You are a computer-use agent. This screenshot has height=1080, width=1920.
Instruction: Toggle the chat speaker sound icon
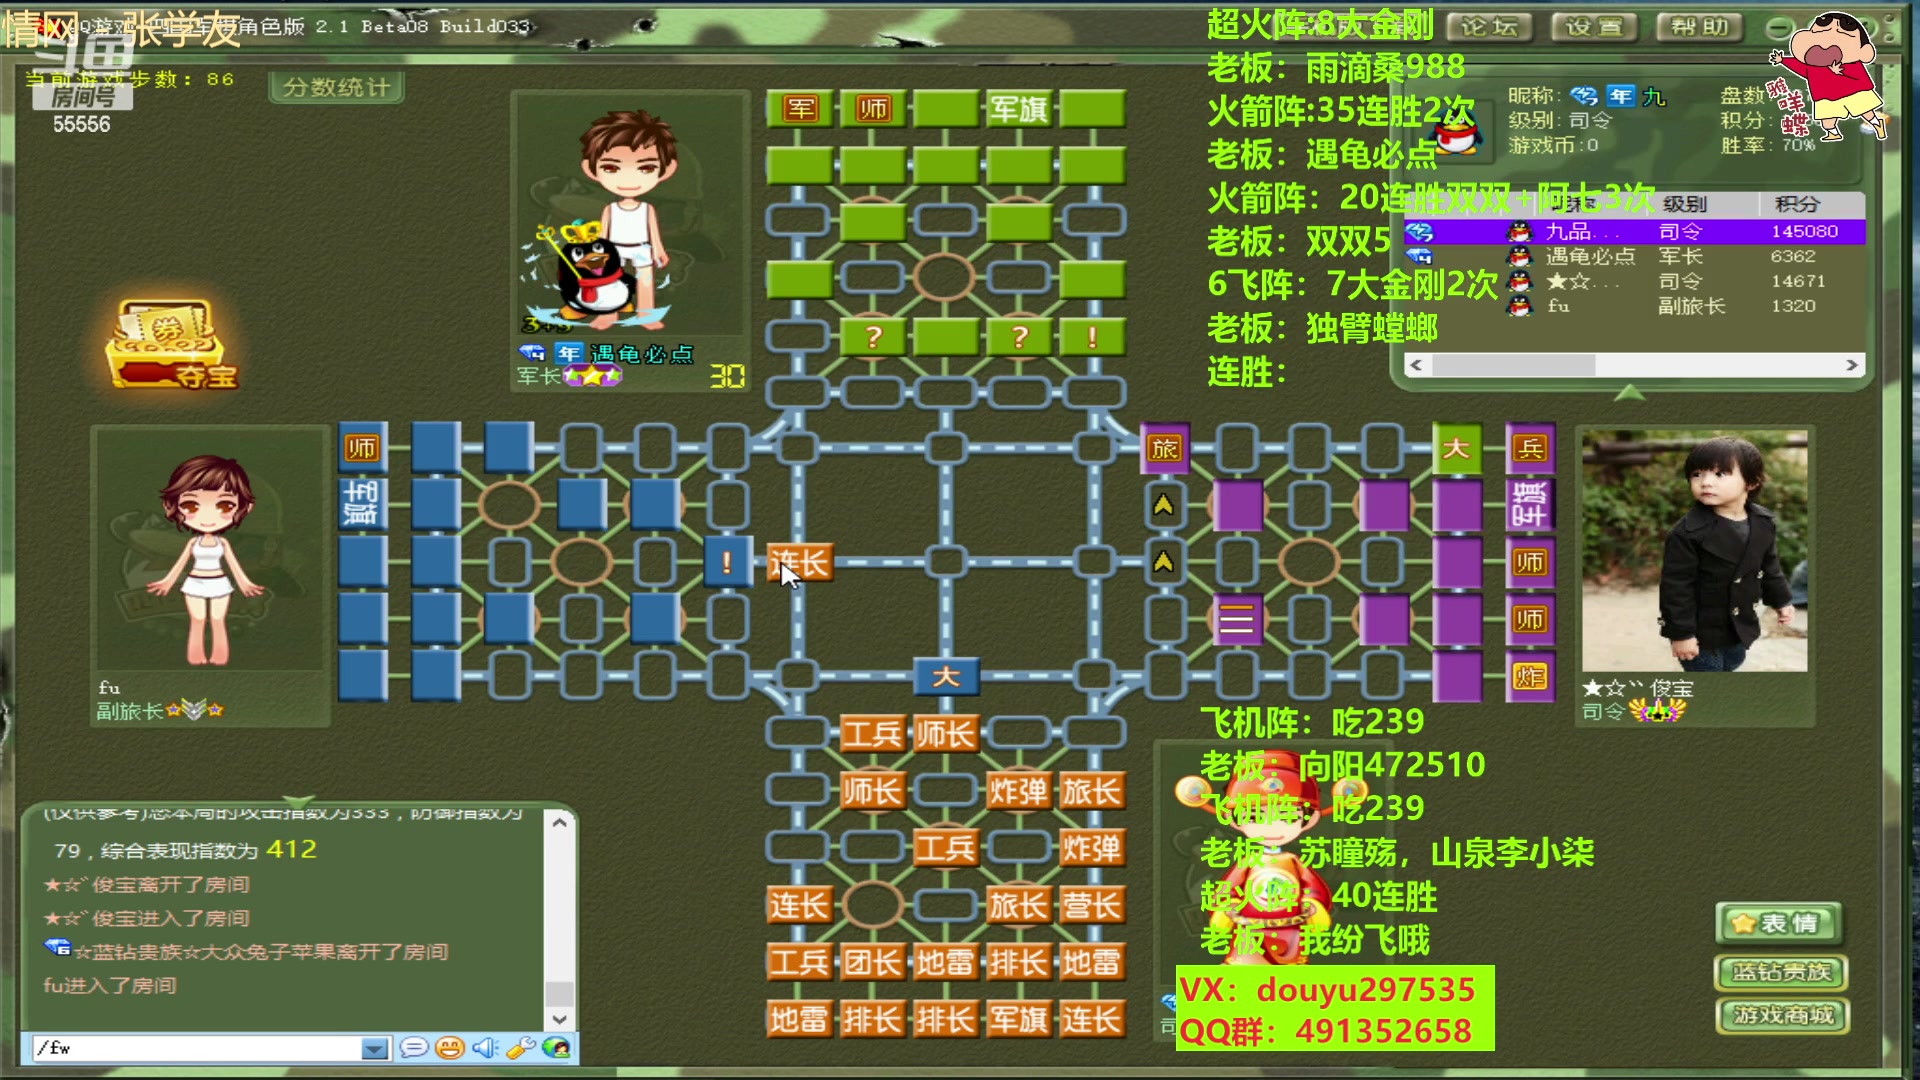[x=485, y=1047]
